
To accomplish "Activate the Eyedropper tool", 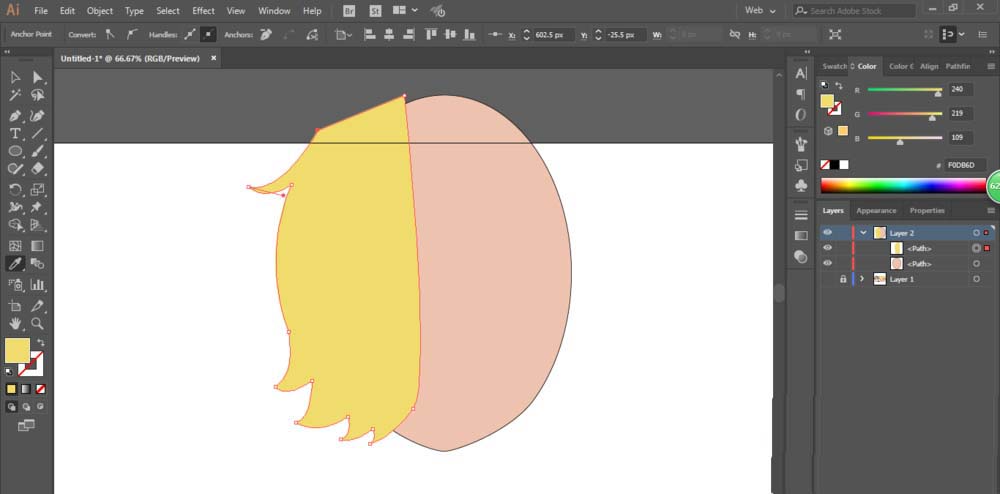I will click(15, 263).
